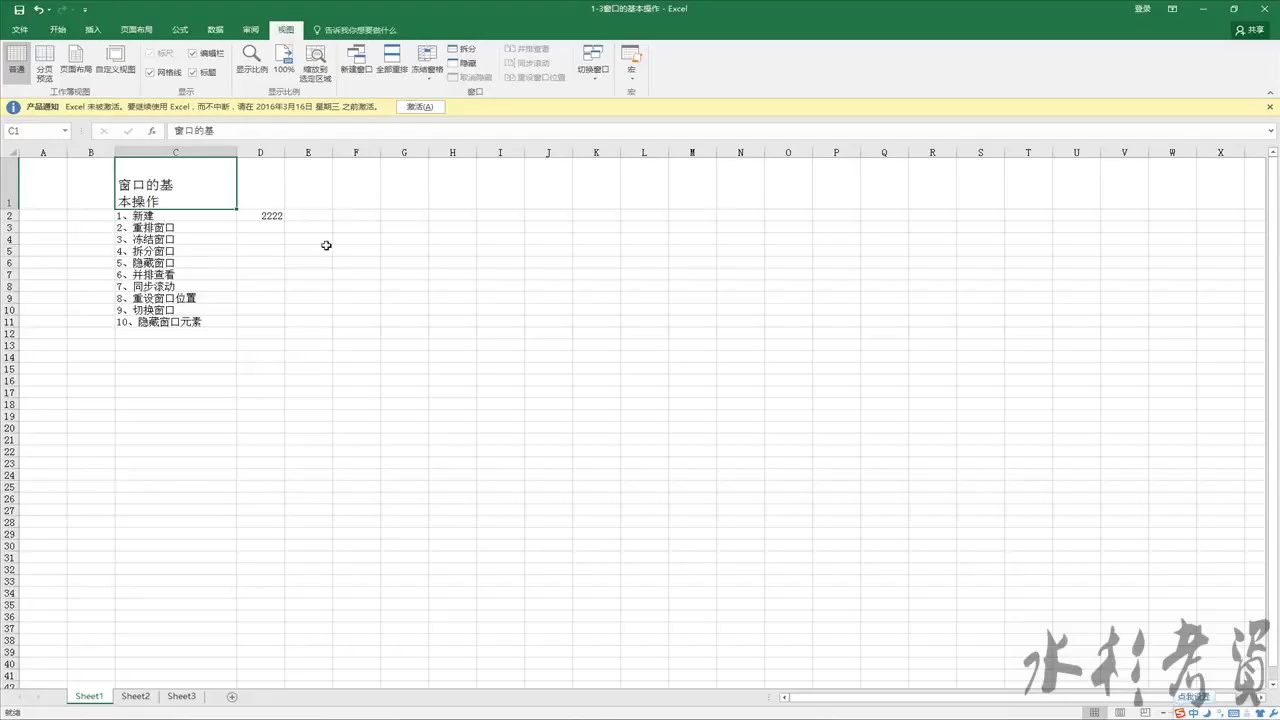Open the Undo history dropdown arrow
This screenshot has width=1280, height=720.
[50, 9]
